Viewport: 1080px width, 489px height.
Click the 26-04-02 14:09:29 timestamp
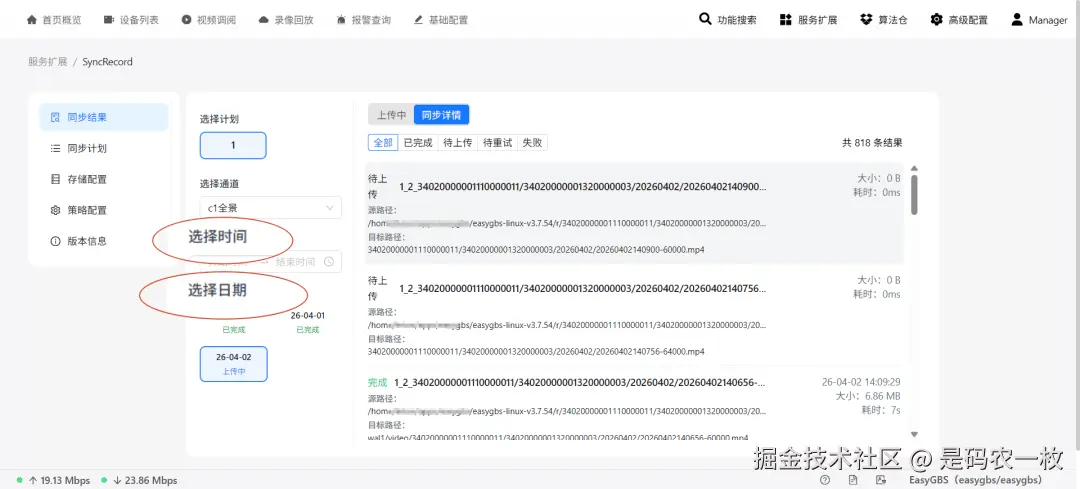861,382
